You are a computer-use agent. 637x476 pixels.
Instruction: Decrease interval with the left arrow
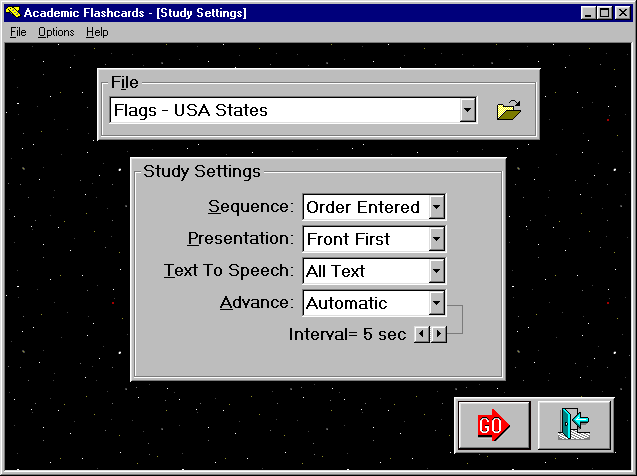(x=422, y=334)
